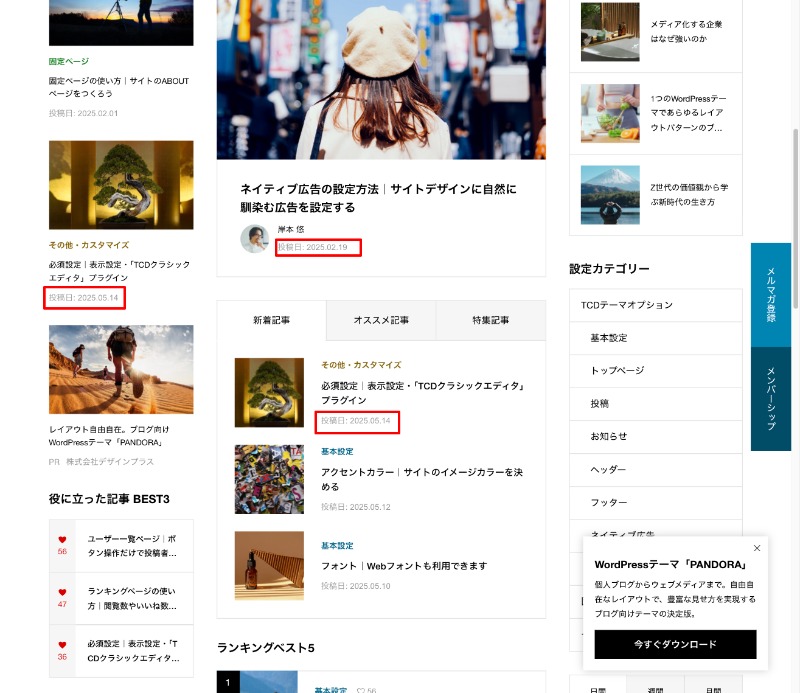Select 基本設定 in the 設定カテゴリー list
The width and height of the screenshot is (800, 693).
click(656, 338)
